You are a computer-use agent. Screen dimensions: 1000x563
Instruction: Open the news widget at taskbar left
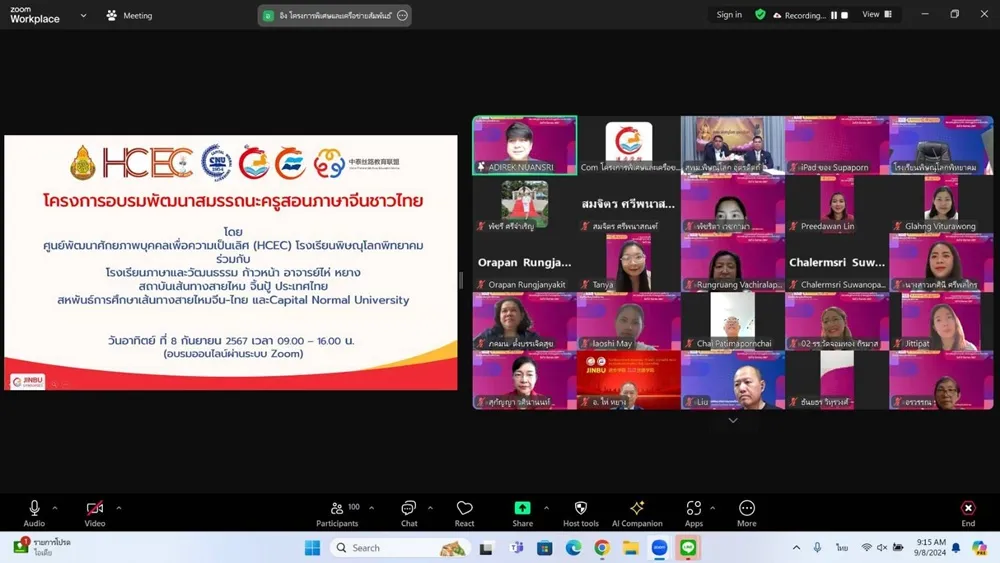(x=42, y=547)
